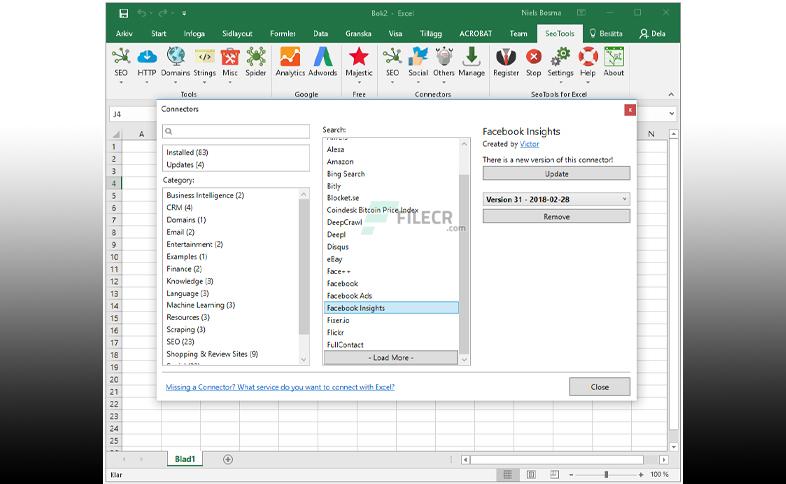Click the connector search input field

click(236, 131)
